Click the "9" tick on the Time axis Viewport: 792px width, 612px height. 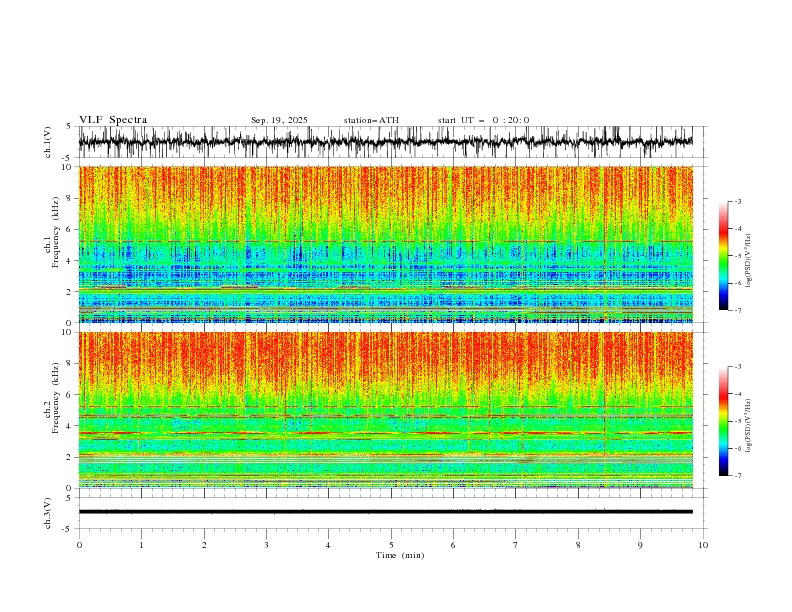640,545
